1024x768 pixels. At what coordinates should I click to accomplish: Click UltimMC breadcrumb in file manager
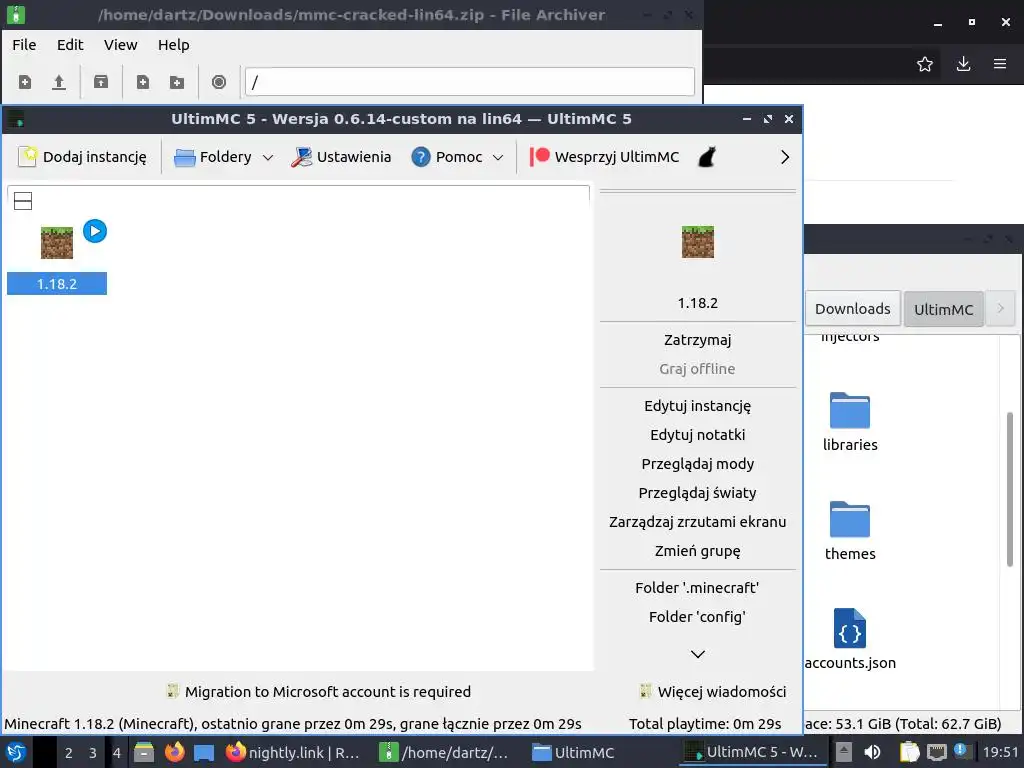943,310
